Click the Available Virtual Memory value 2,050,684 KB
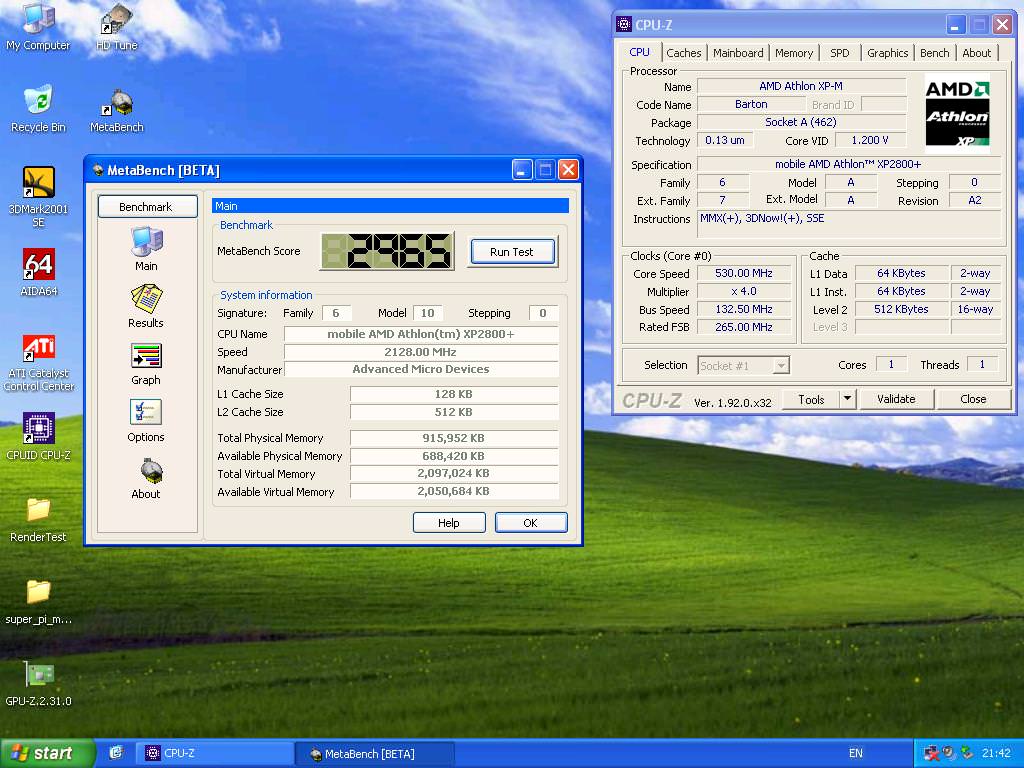Image resolution: width=1024 pixels, height=768 pixels. 454,491
